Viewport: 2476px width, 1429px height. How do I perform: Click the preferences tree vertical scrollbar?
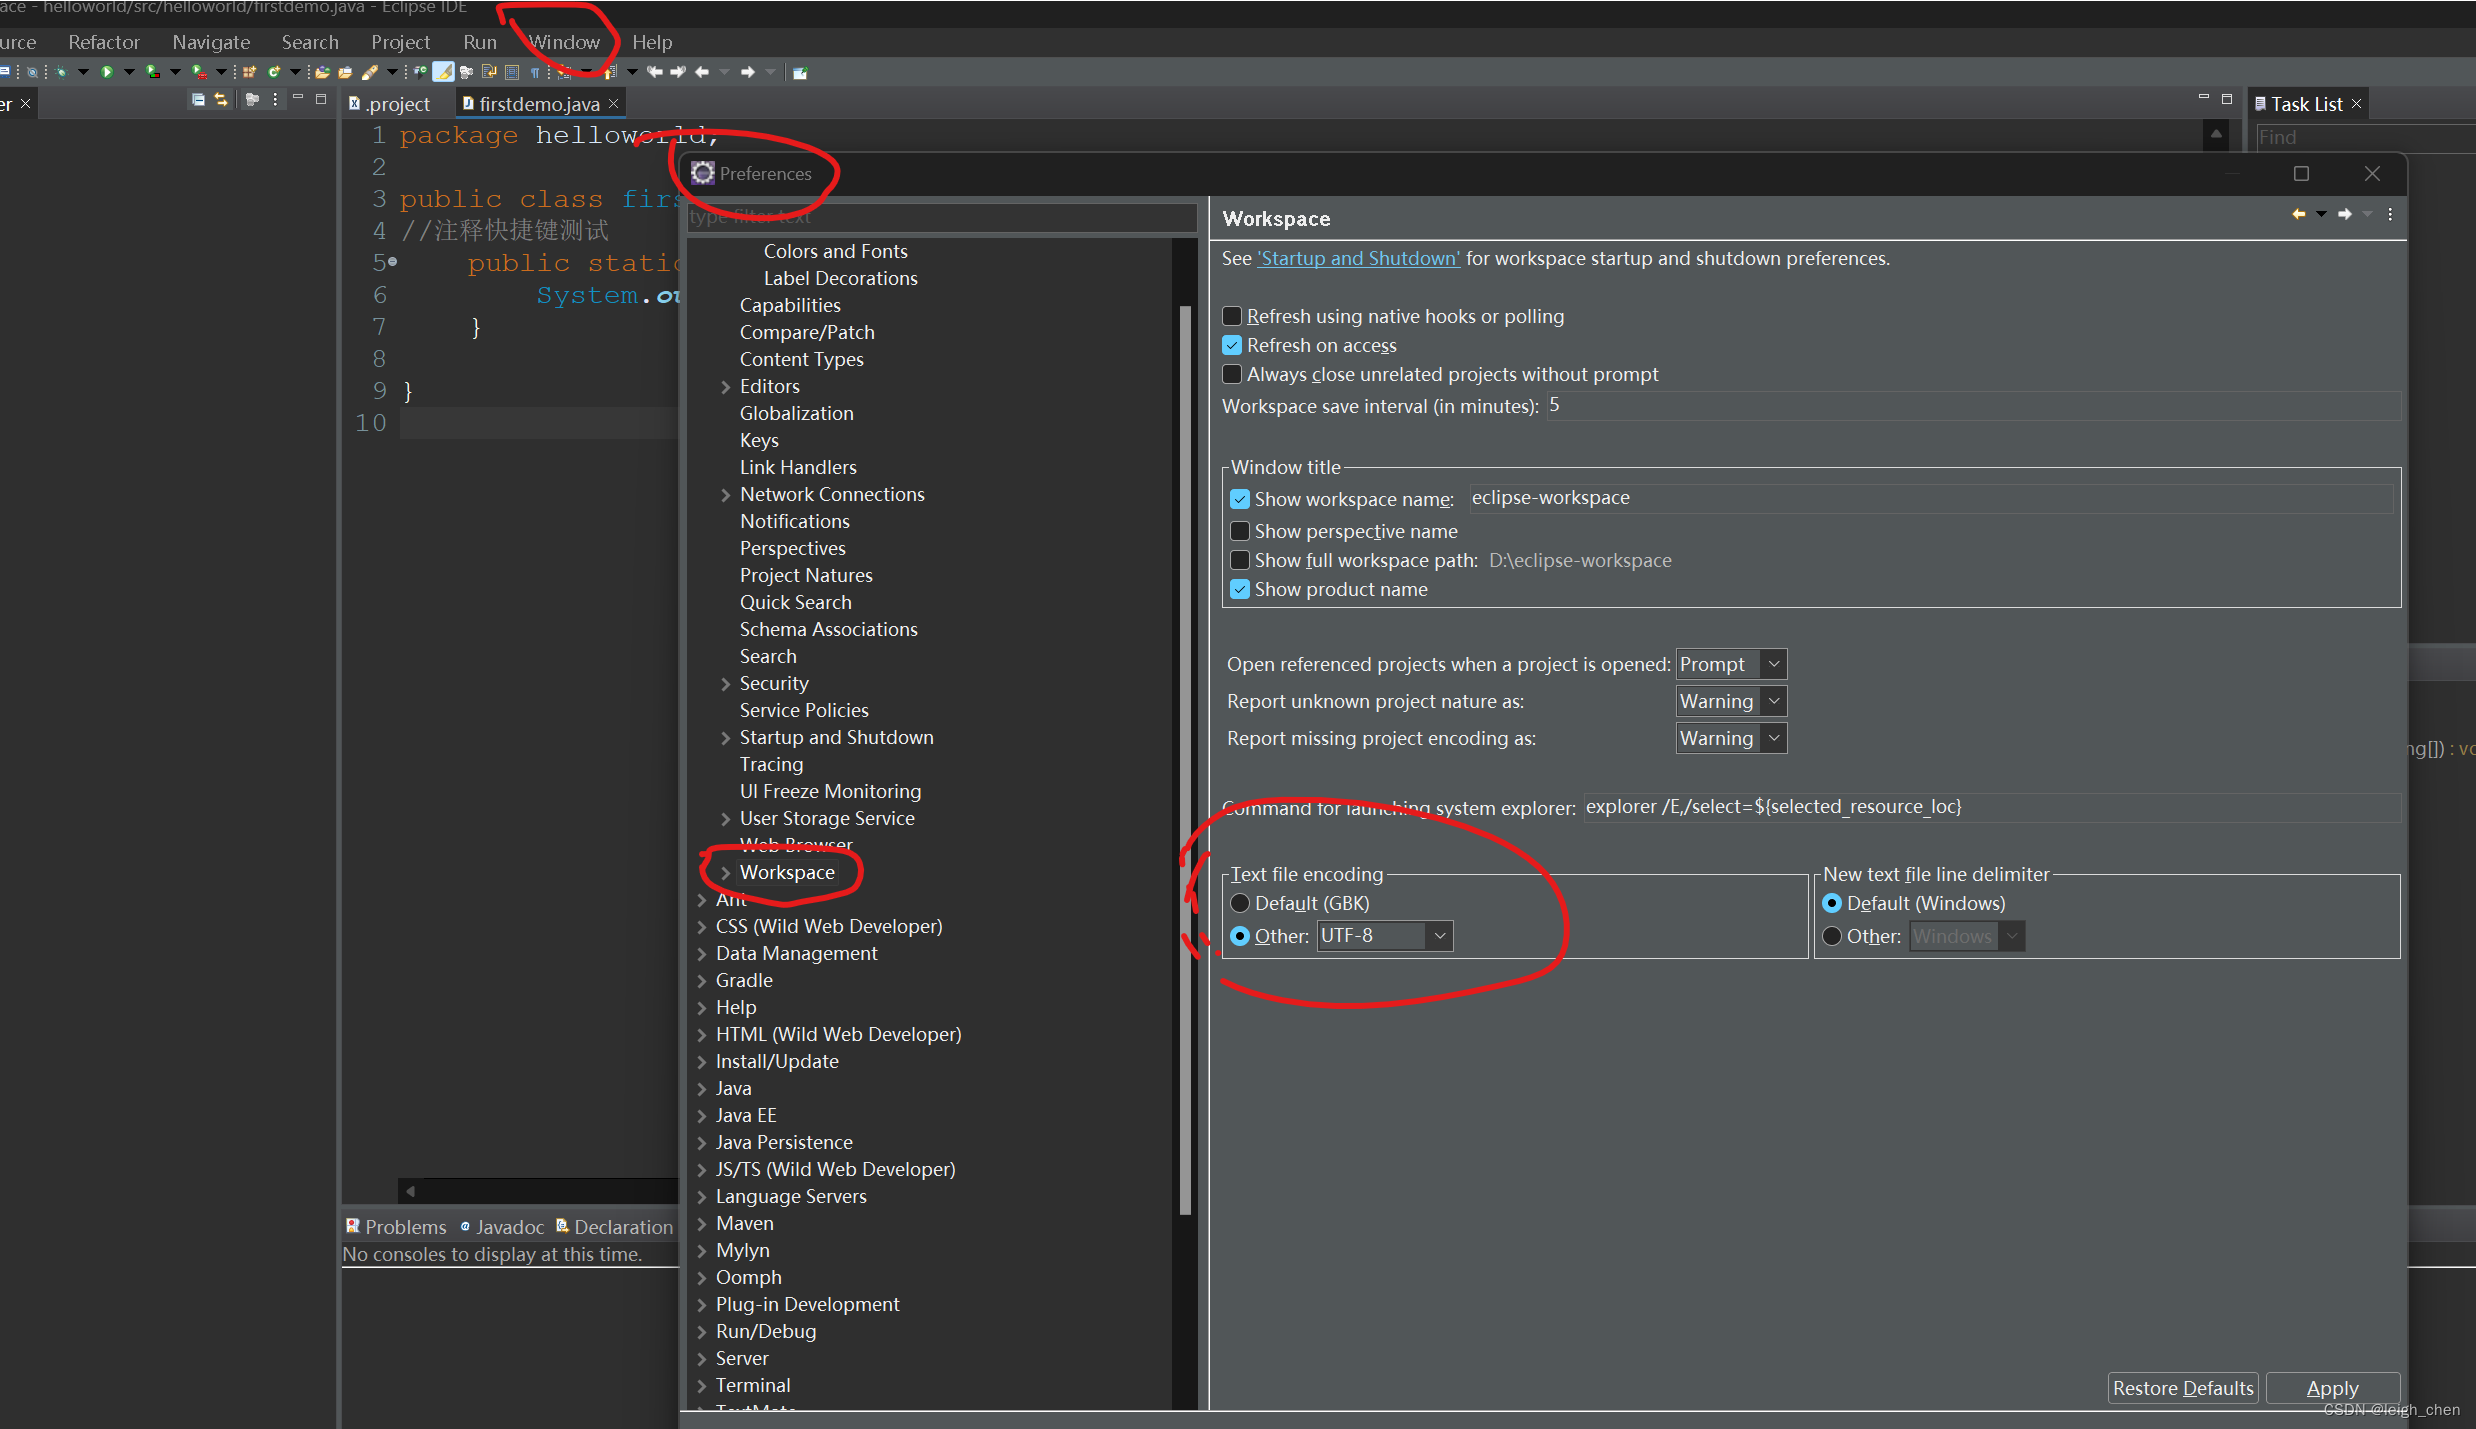[x=1185, y=760]
